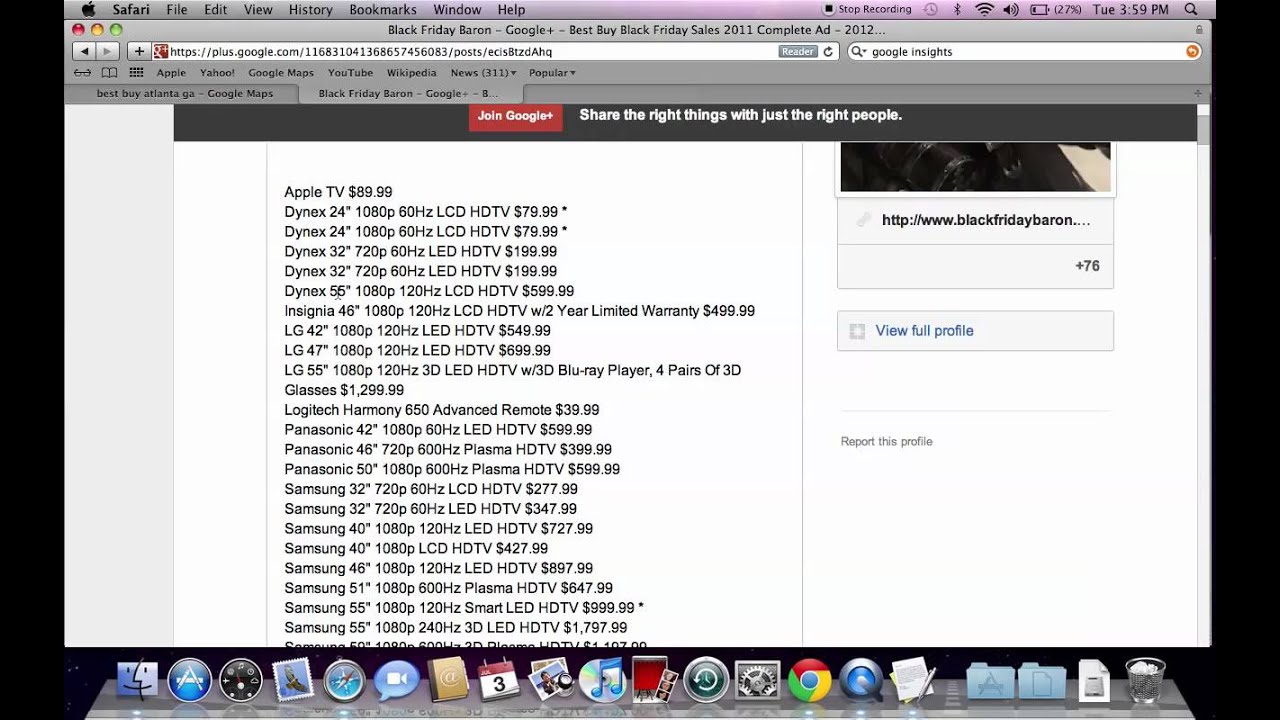Open the Documents stack in Dock

click(x=1041, y=682)
